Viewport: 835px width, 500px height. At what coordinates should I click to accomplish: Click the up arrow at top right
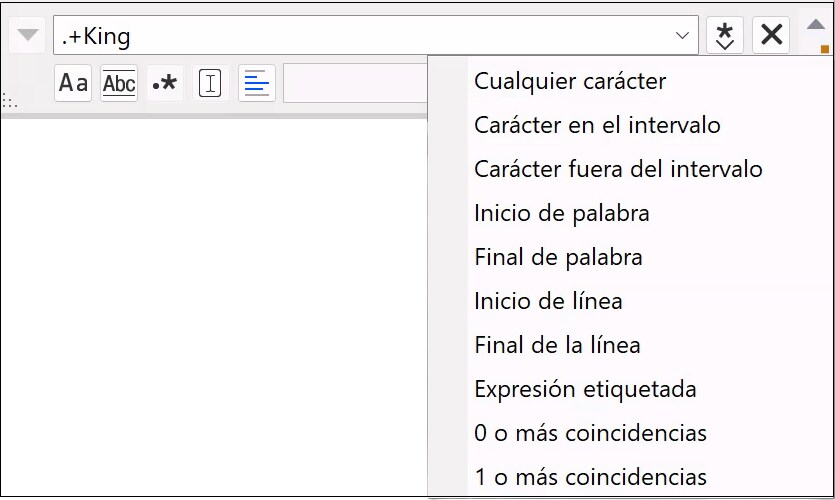pos(816,28)
